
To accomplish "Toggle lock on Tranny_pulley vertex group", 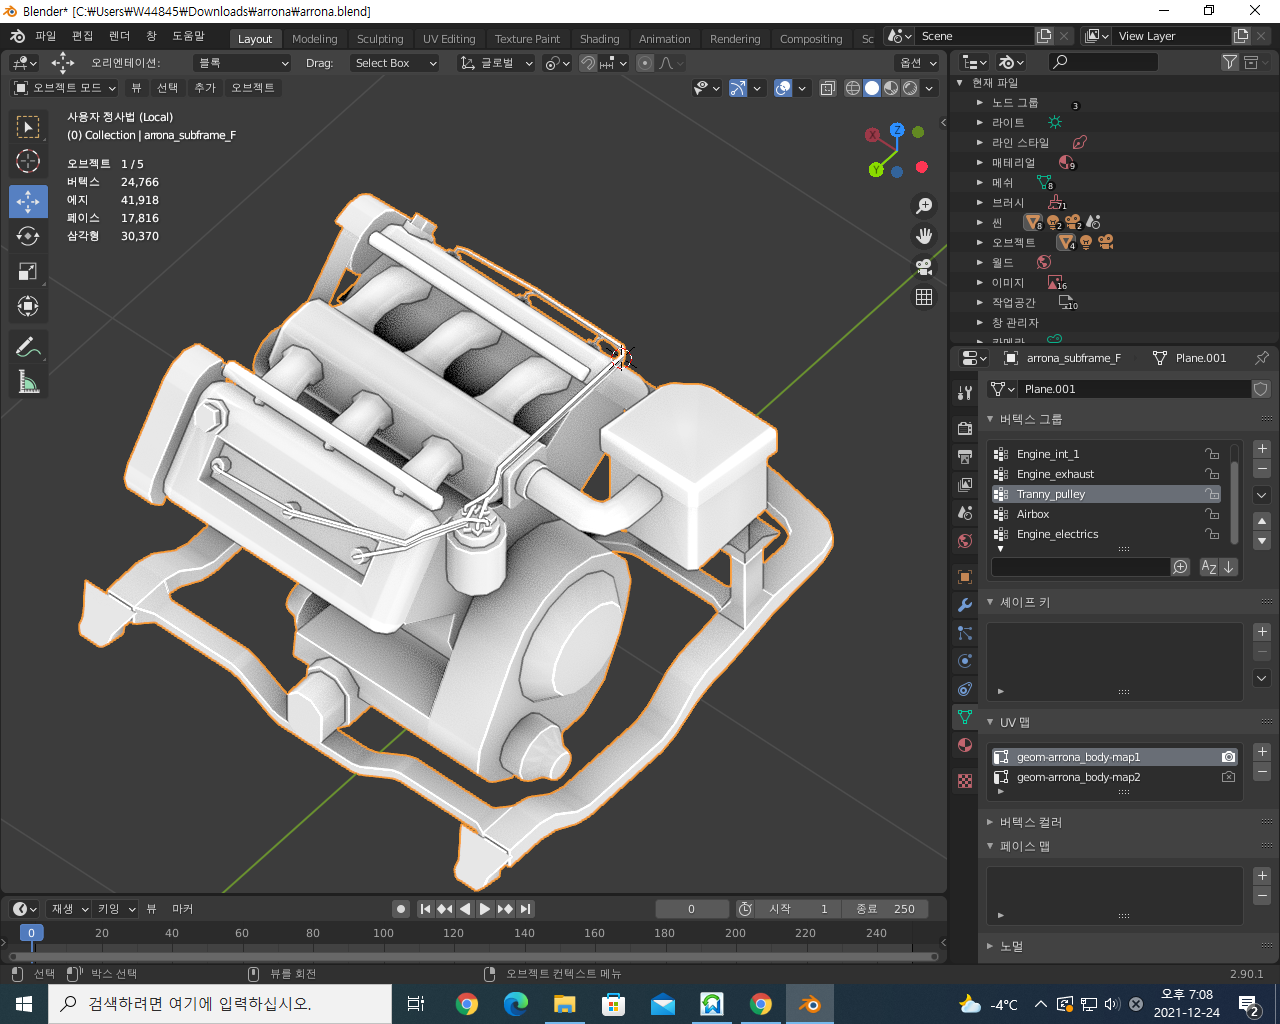I will tap(1212, 494).
